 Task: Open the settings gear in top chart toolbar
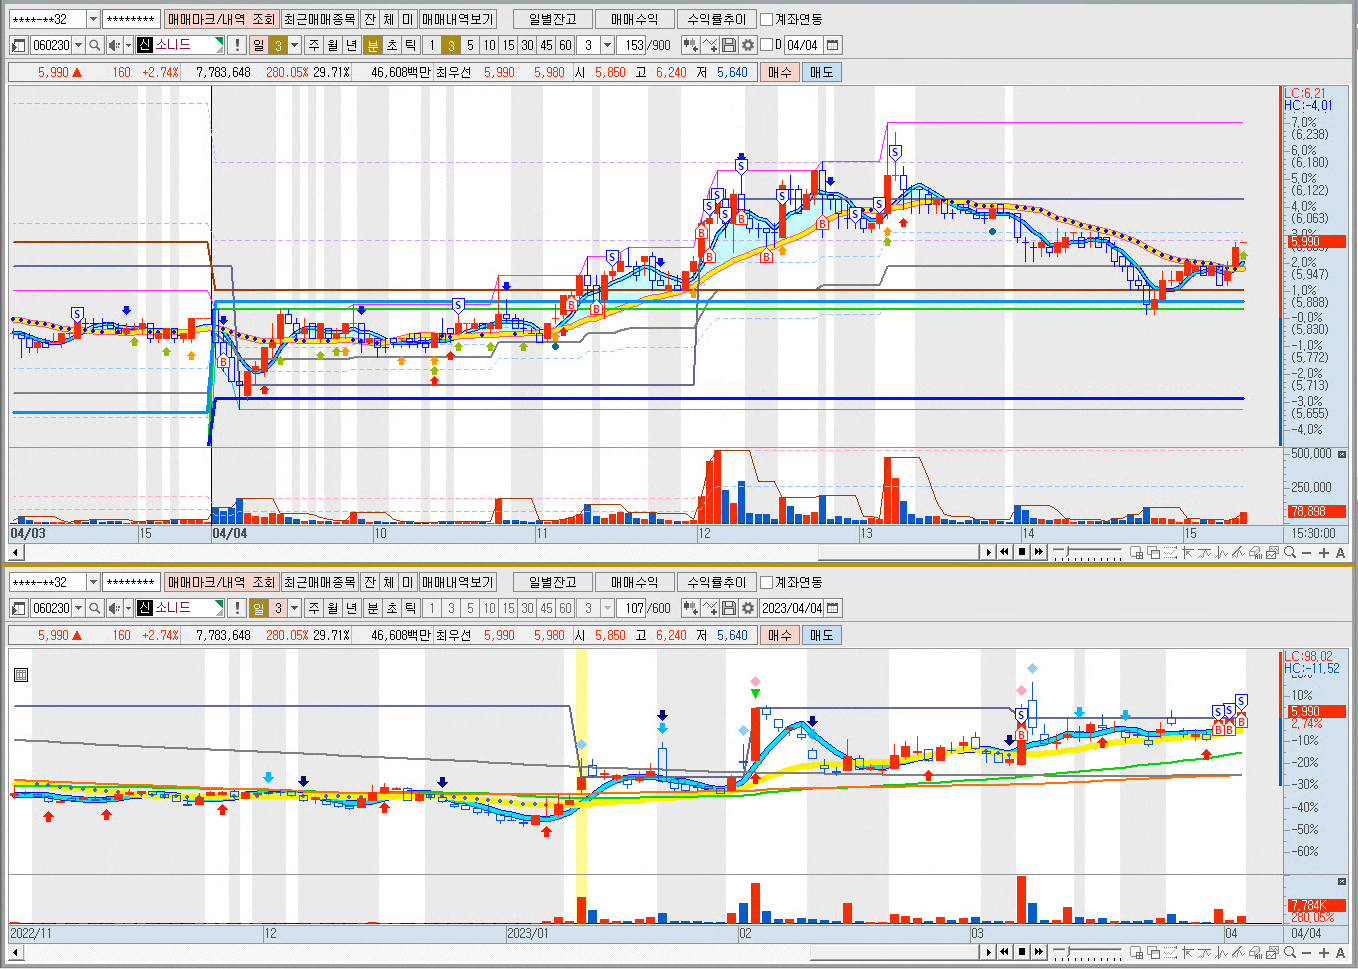click(747, 45)
